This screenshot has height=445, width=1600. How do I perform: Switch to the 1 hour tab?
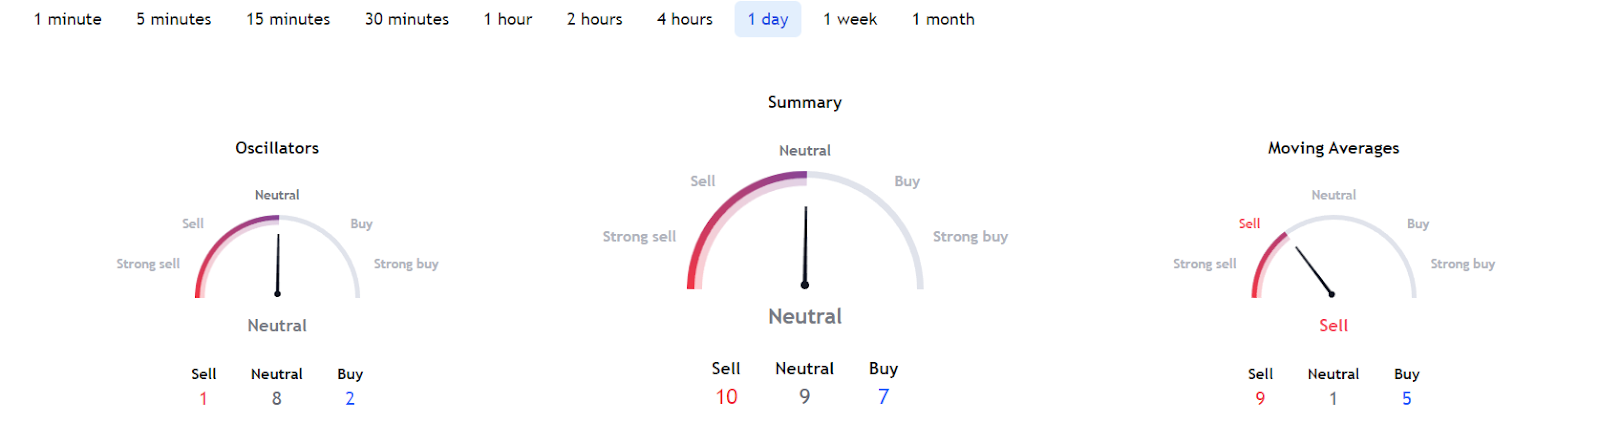pyautogui.click(x=508, y=19)
